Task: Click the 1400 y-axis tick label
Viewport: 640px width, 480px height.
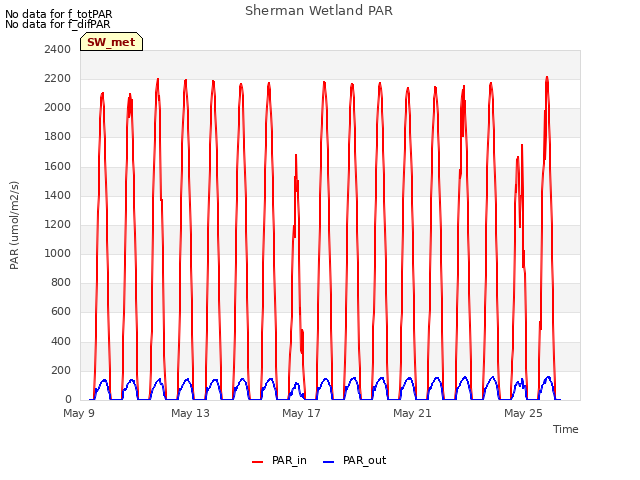Action: click(58, 195)
